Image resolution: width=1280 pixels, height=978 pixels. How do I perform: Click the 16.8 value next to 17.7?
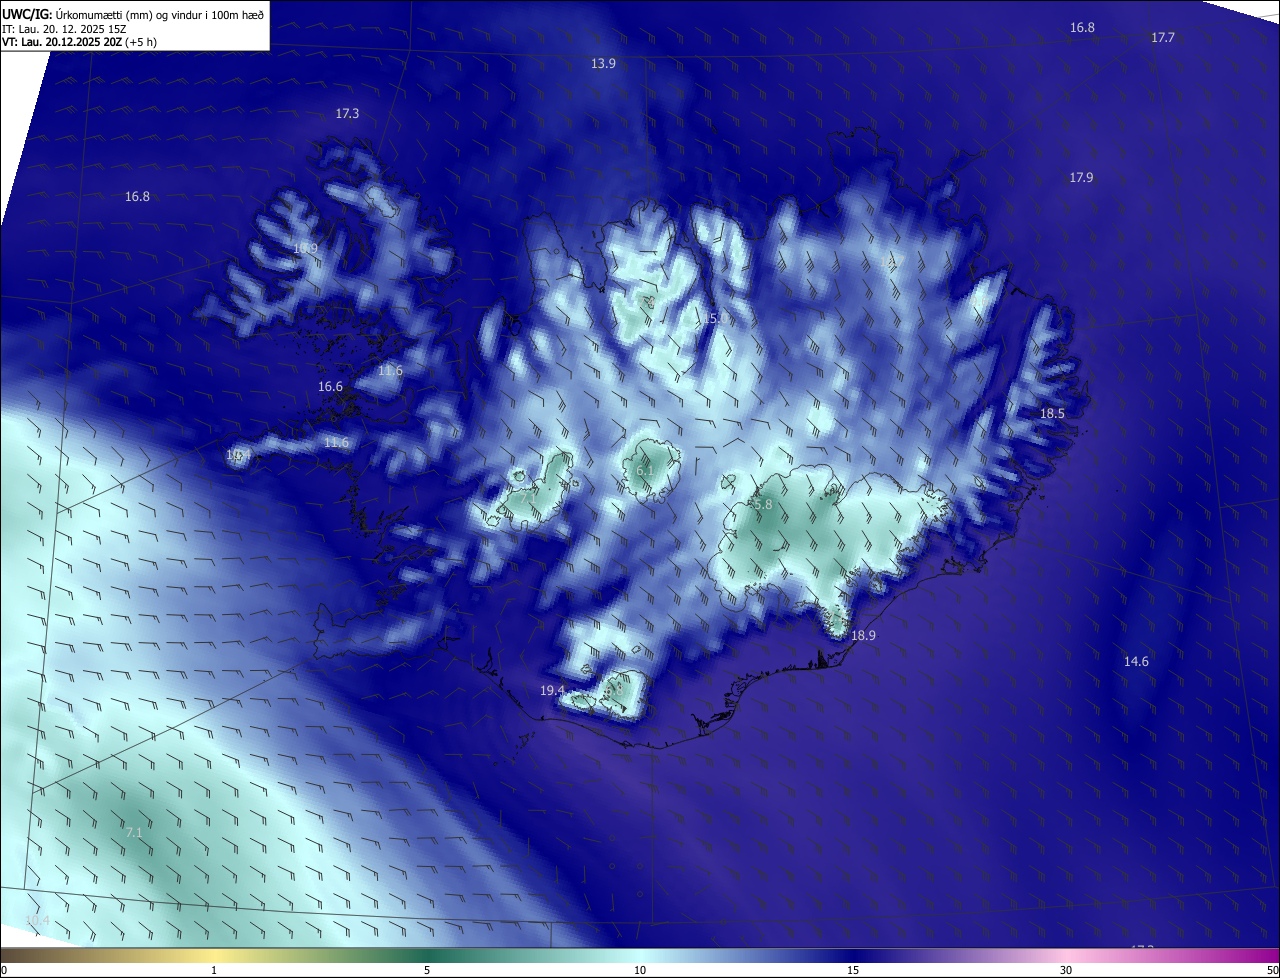click(x=1083, y=28)
